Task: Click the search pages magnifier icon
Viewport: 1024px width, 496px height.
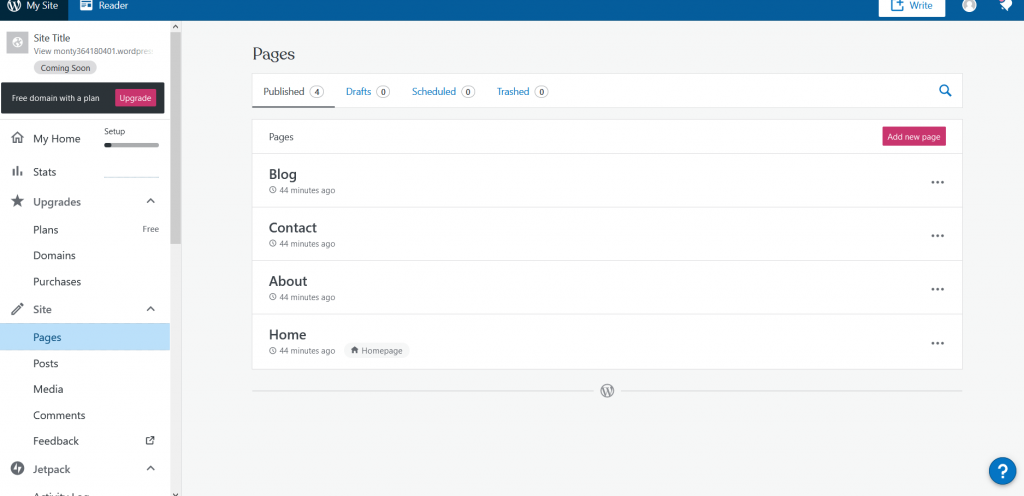Action: pos(944,91)
